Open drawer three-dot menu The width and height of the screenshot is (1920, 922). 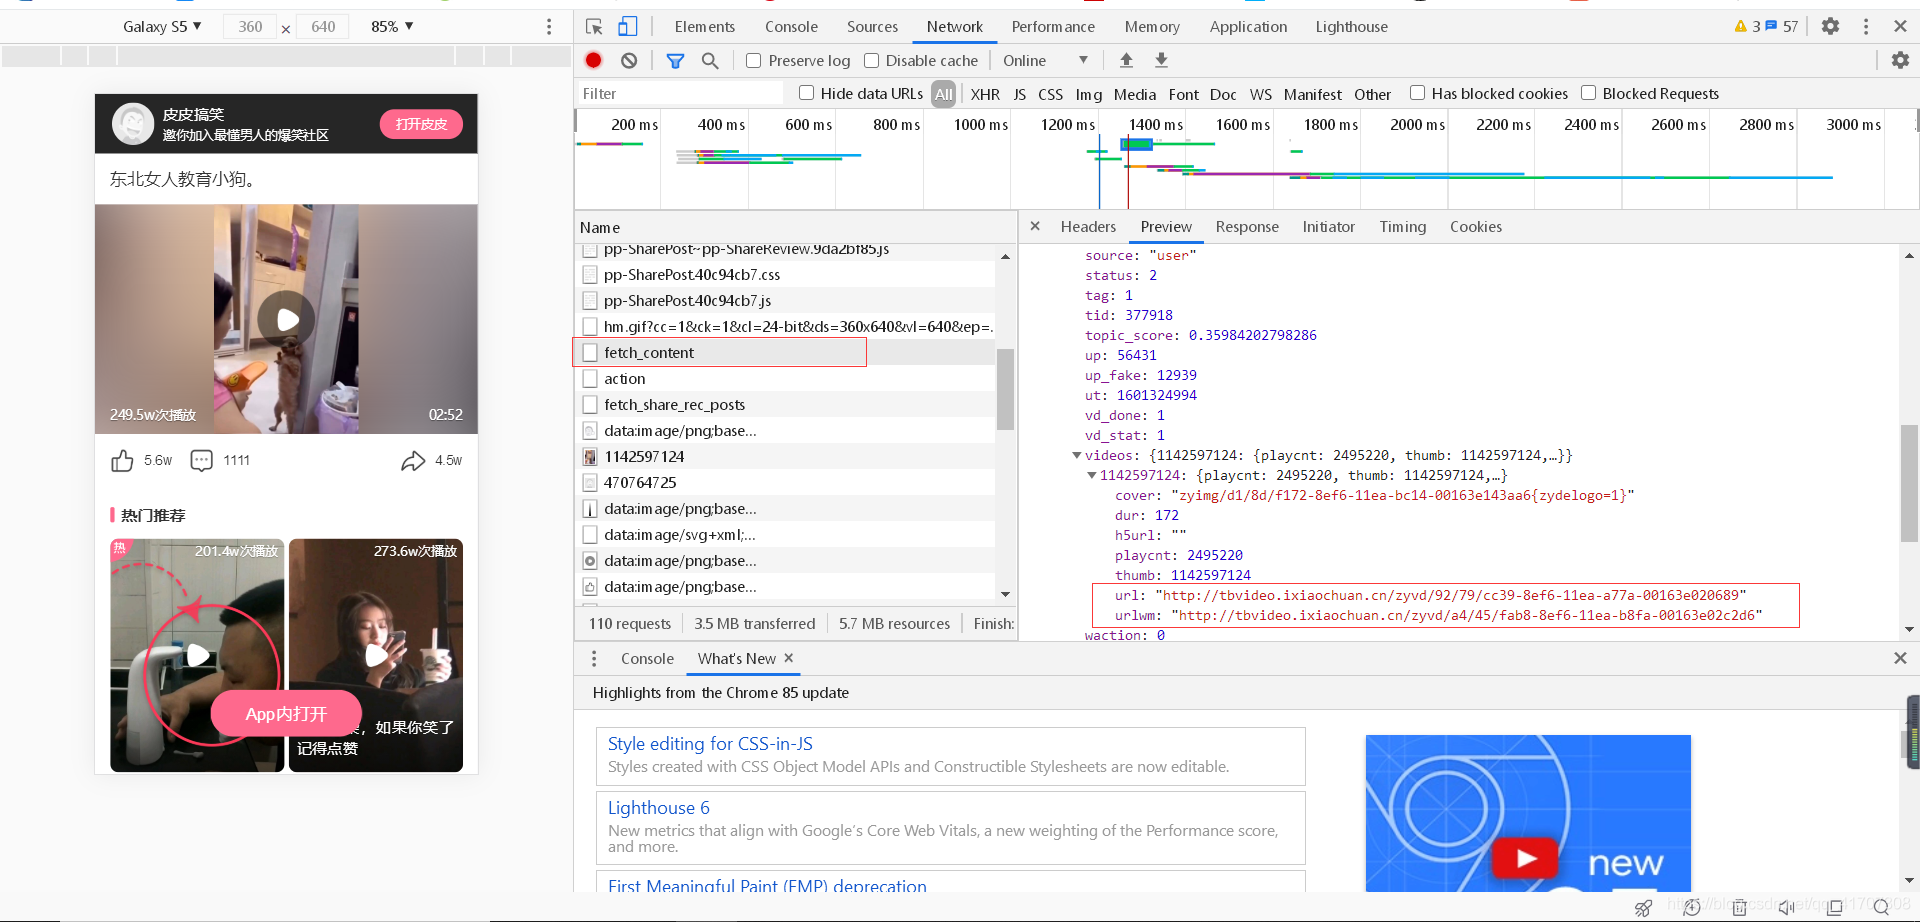tap(594, 658)
